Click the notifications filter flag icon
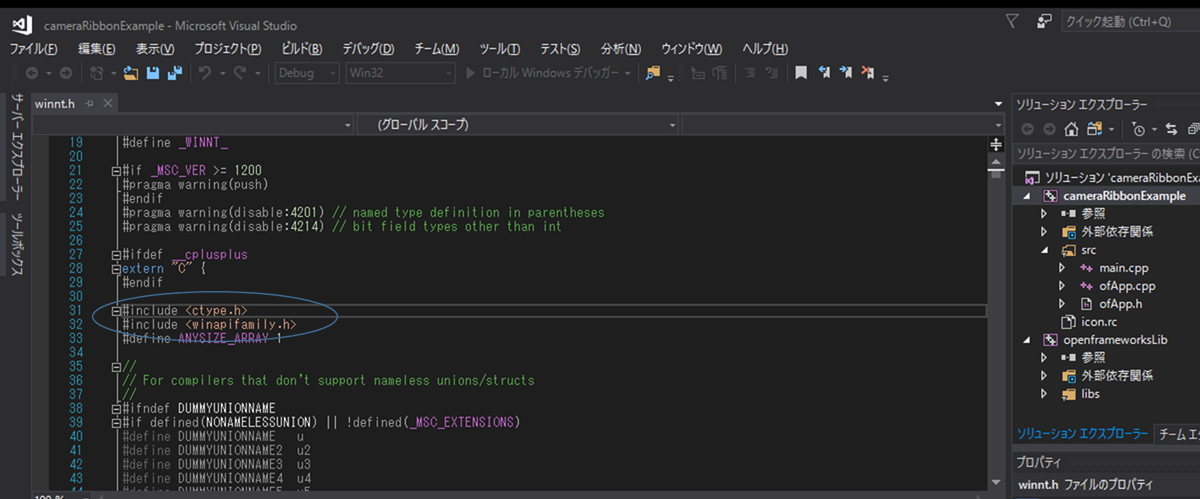The image size is (1200, 499). coord(1011,21)
